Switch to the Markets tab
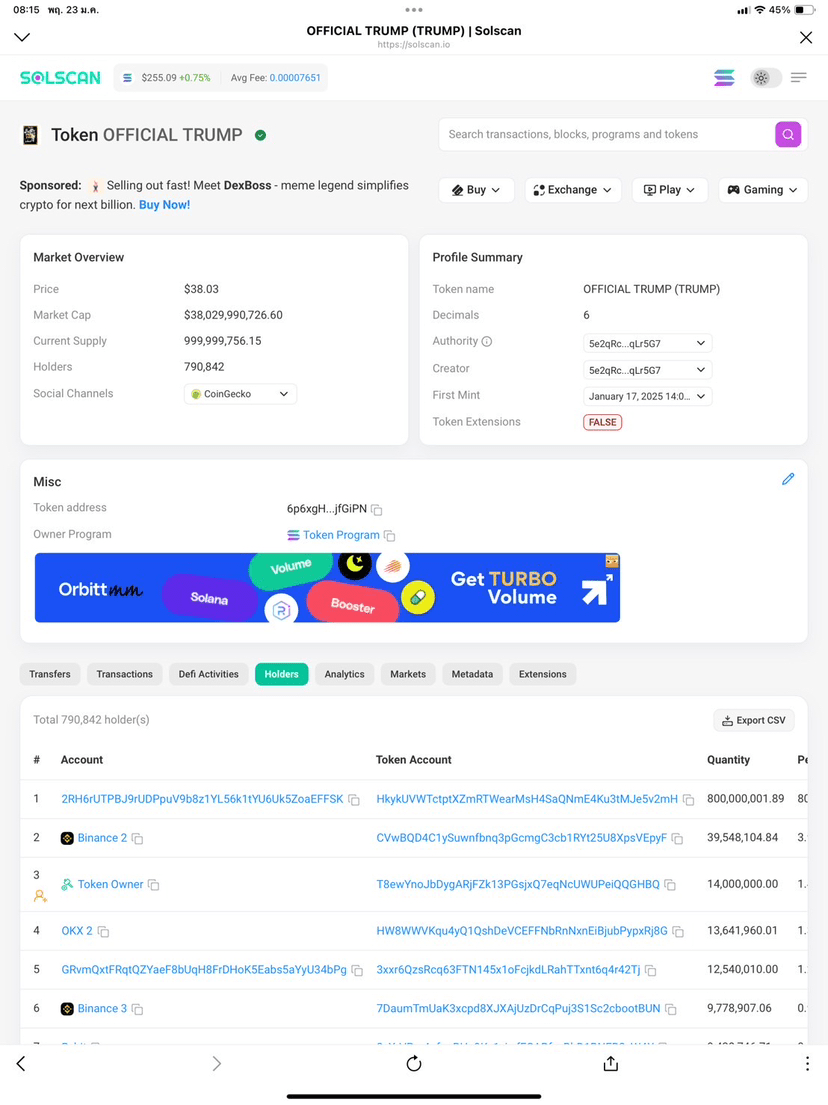This screenshot has width=828, height=1105. coord(408,674)
